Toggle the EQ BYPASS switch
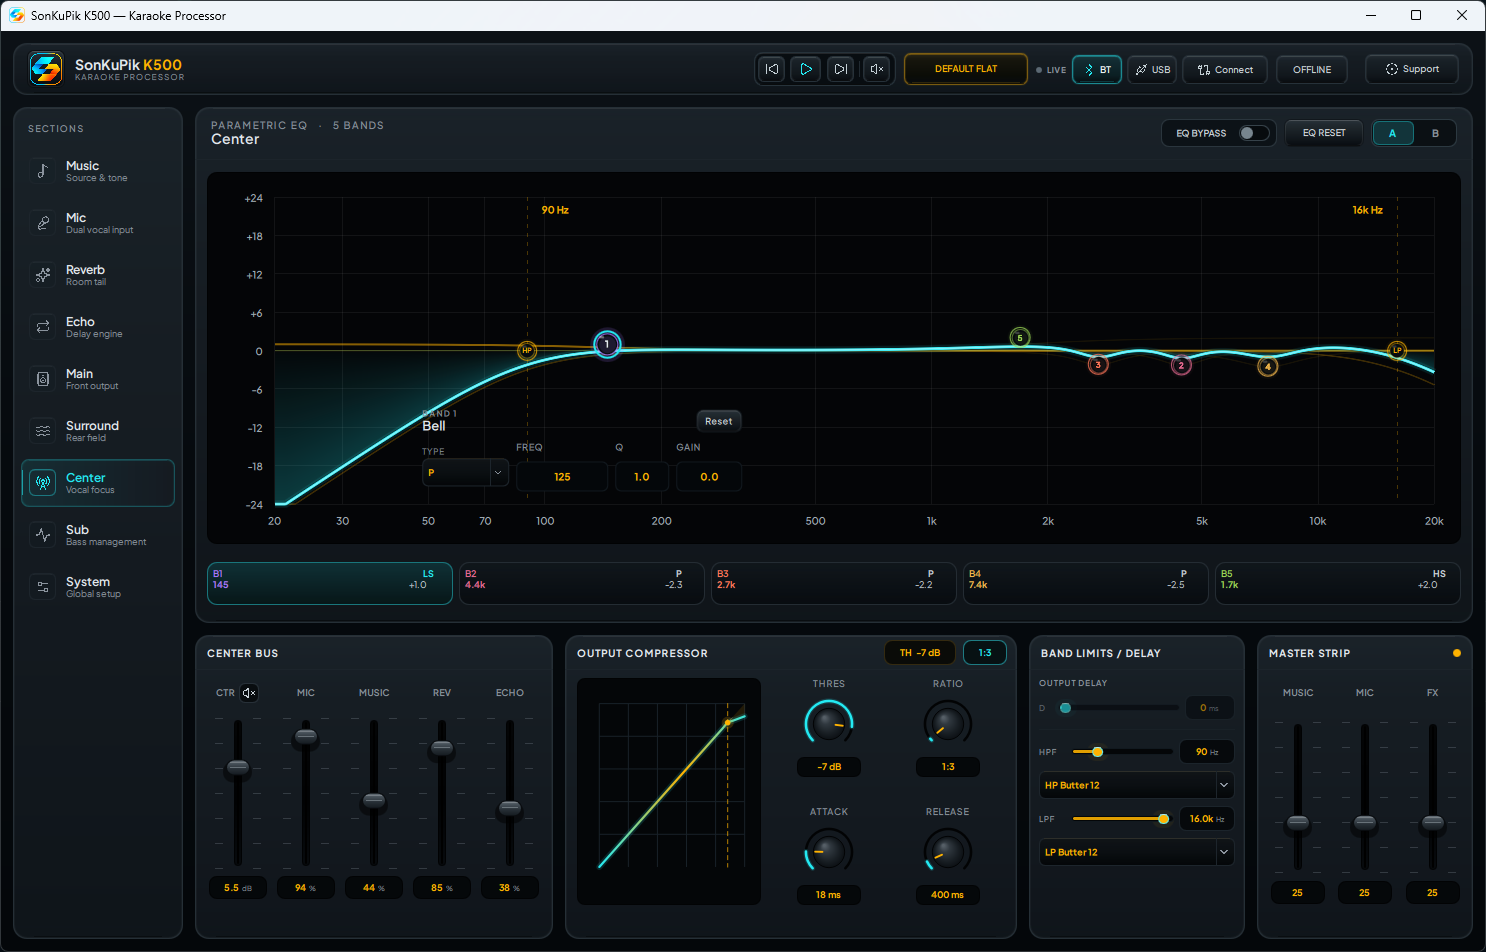Screen dimensions: 1486x952 point(1254,133)
